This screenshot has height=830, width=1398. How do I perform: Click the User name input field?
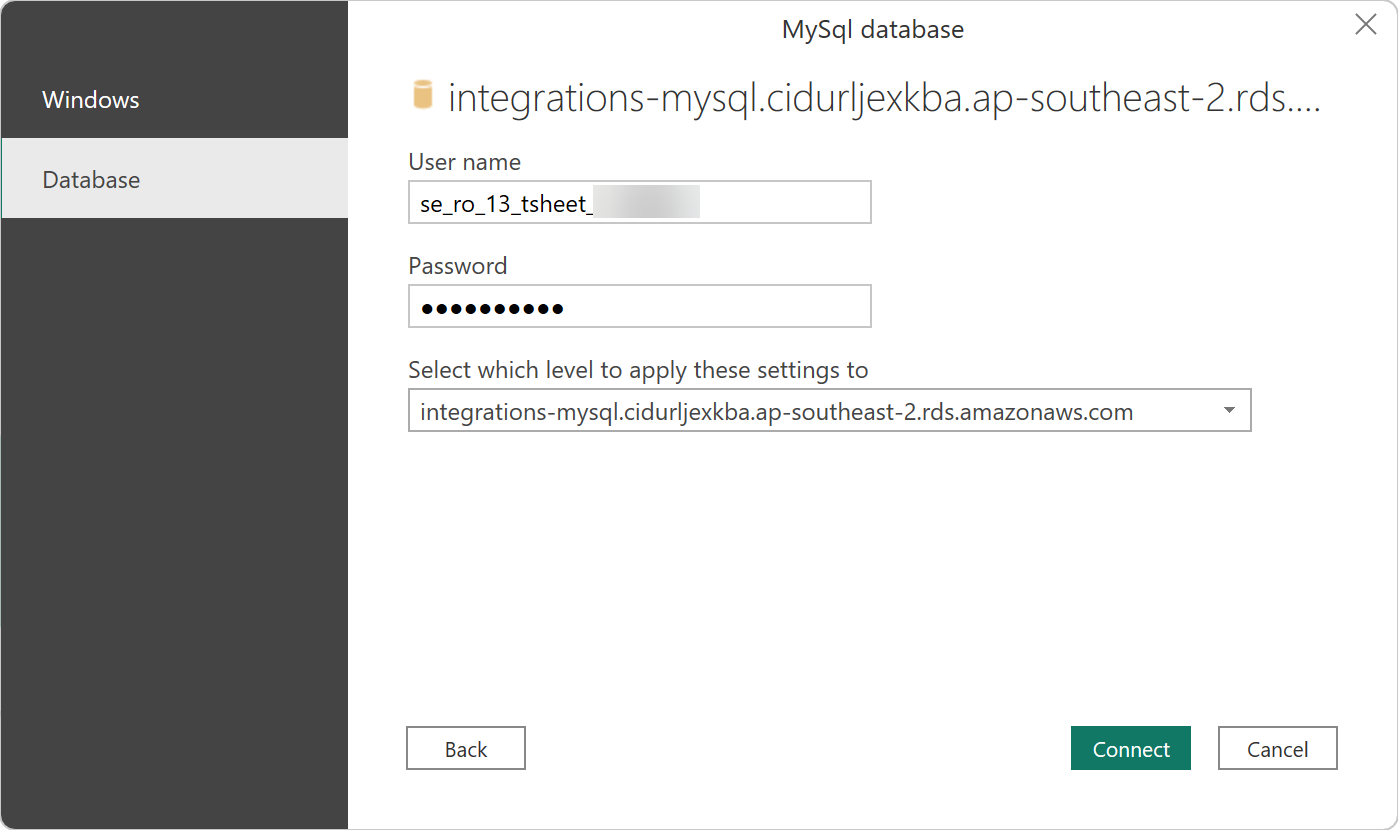coord(640,202)
